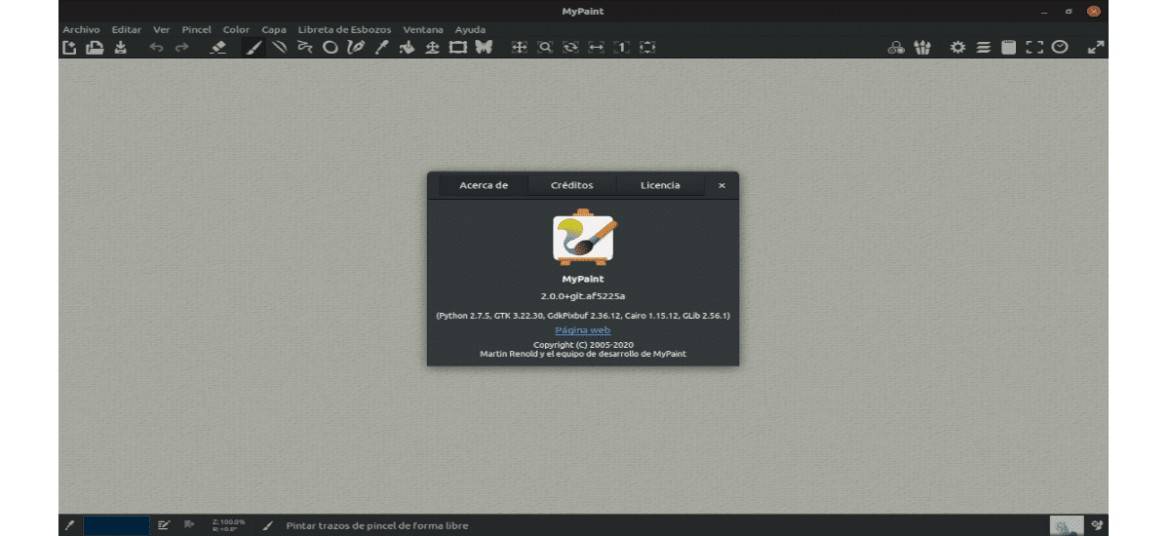Select the Symmetry butterfly tool
The image size is (1170, 536).
click(484, 48)
